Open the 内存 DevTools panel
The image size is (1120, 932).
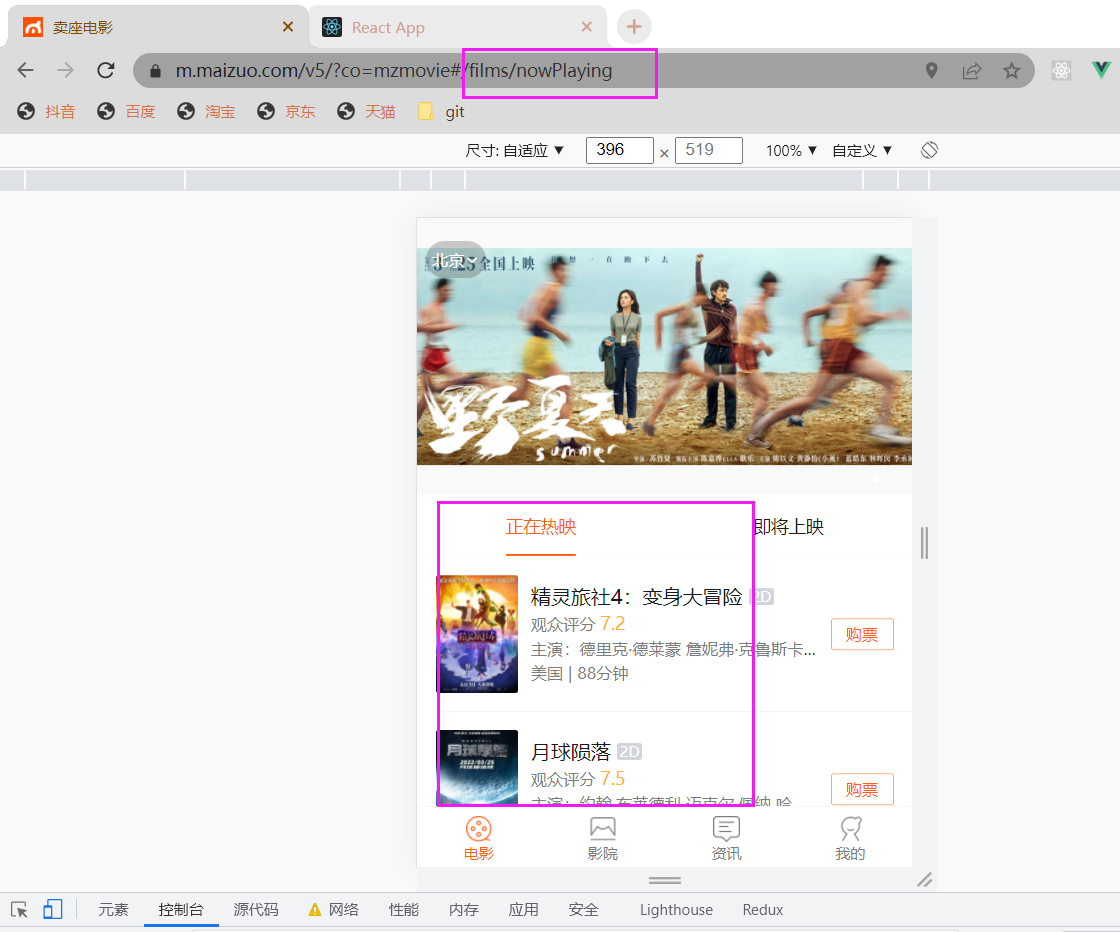(x=464, y=910)
